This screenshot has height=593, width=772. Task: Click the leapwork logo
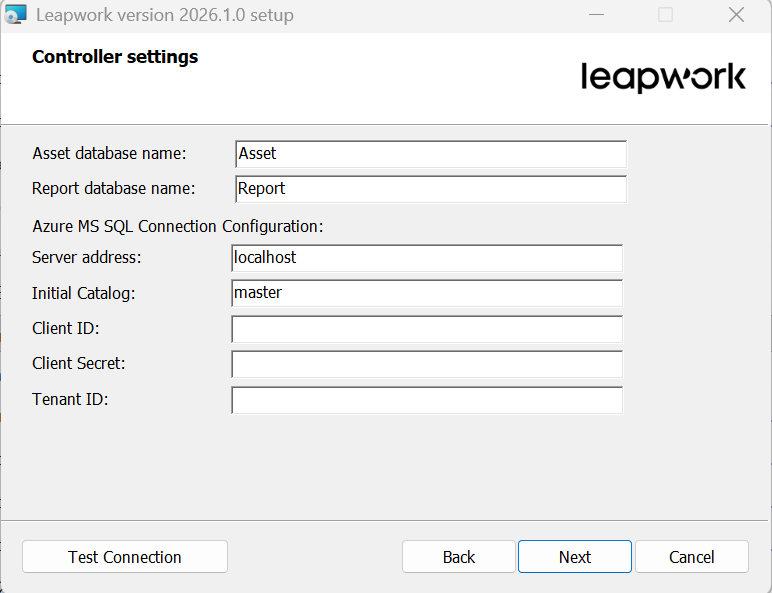click(663, 77)
